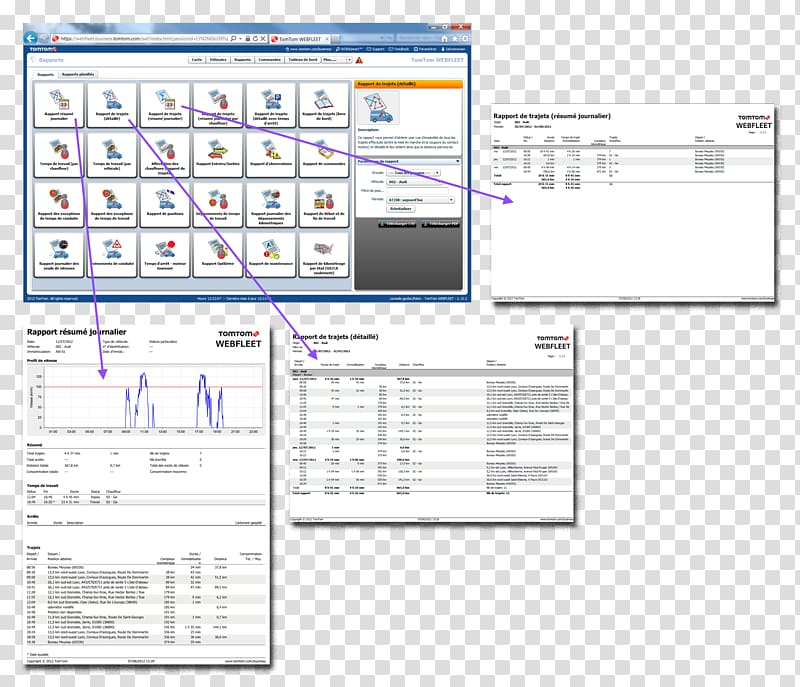Select Rapport de début et fin de travail
The image size is (800, 687).
[x=324, y=205]
